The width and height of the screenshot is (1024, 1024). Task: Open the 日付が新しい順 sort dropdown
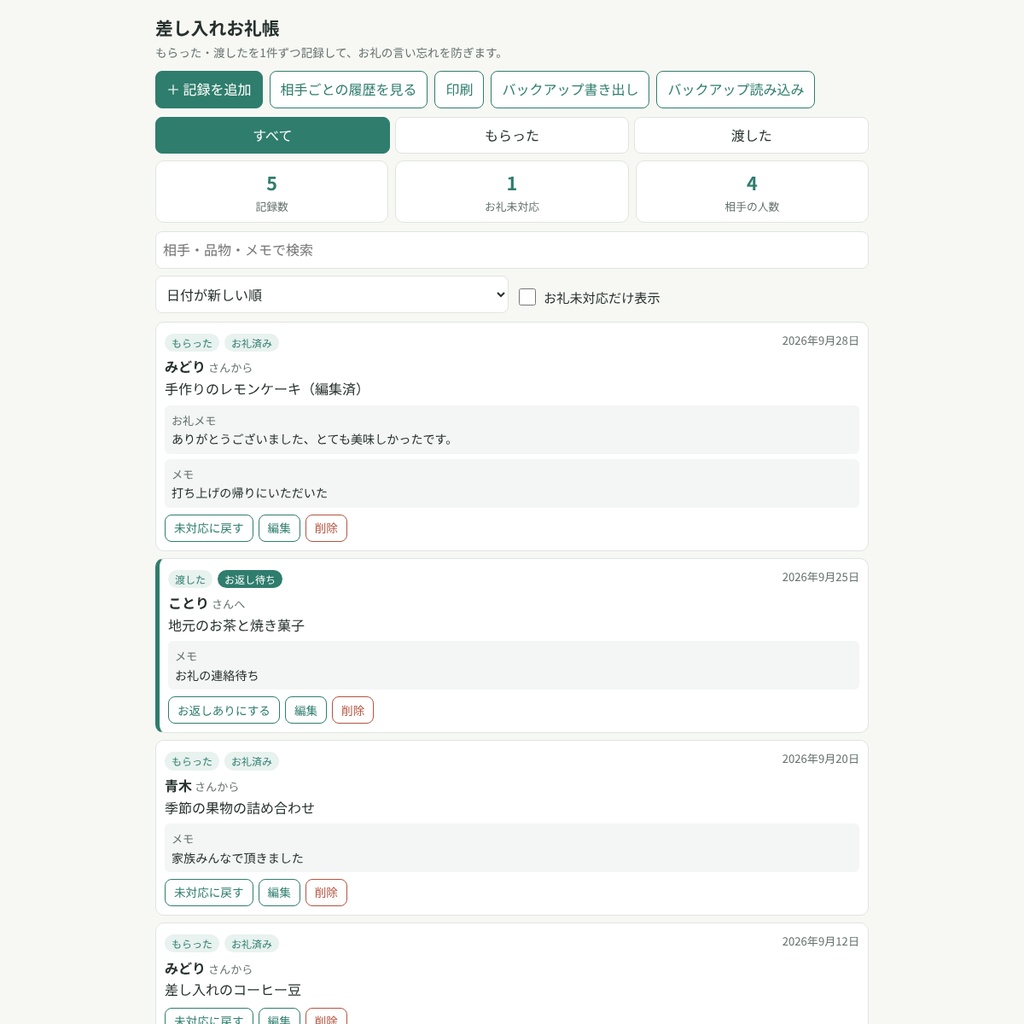point(332,295)
